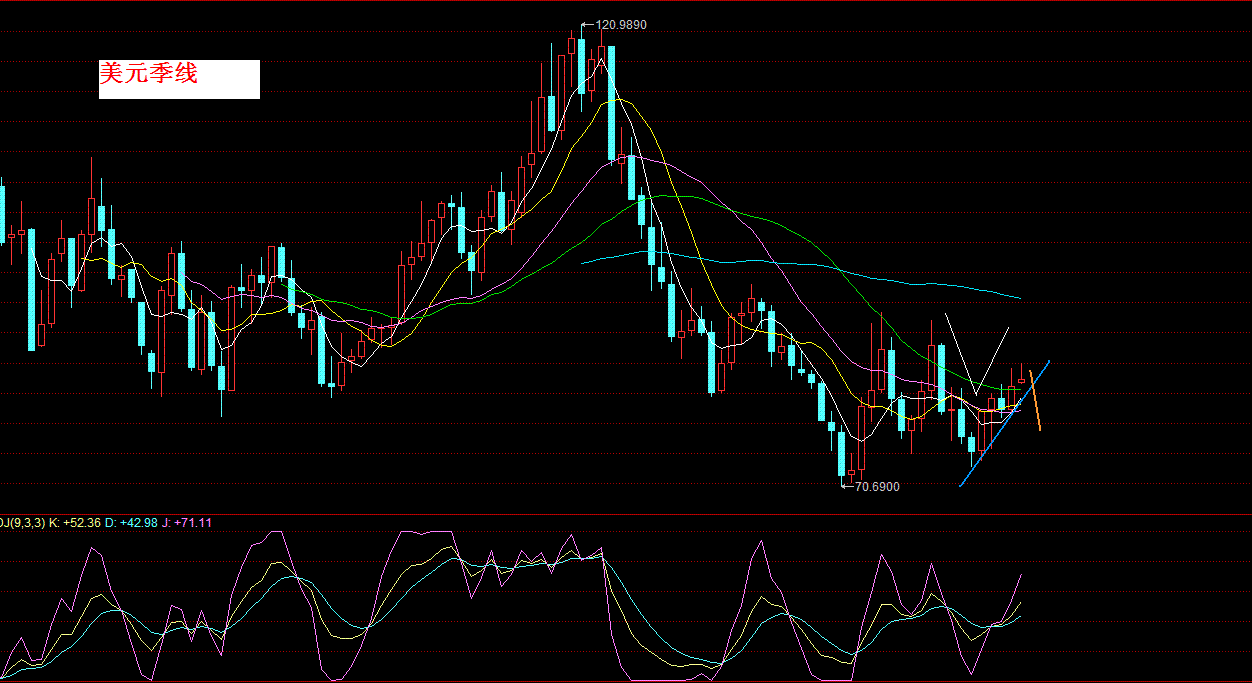Screen dimensions: 1252x683
Task: Select the 70.6900 low price label
Action: pos(877,487)
